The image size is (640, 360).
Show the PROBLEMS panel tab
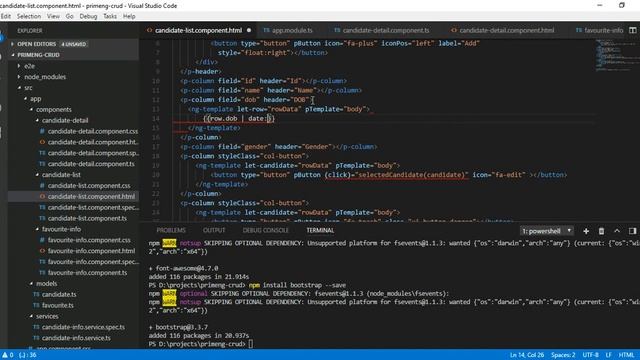171,231
